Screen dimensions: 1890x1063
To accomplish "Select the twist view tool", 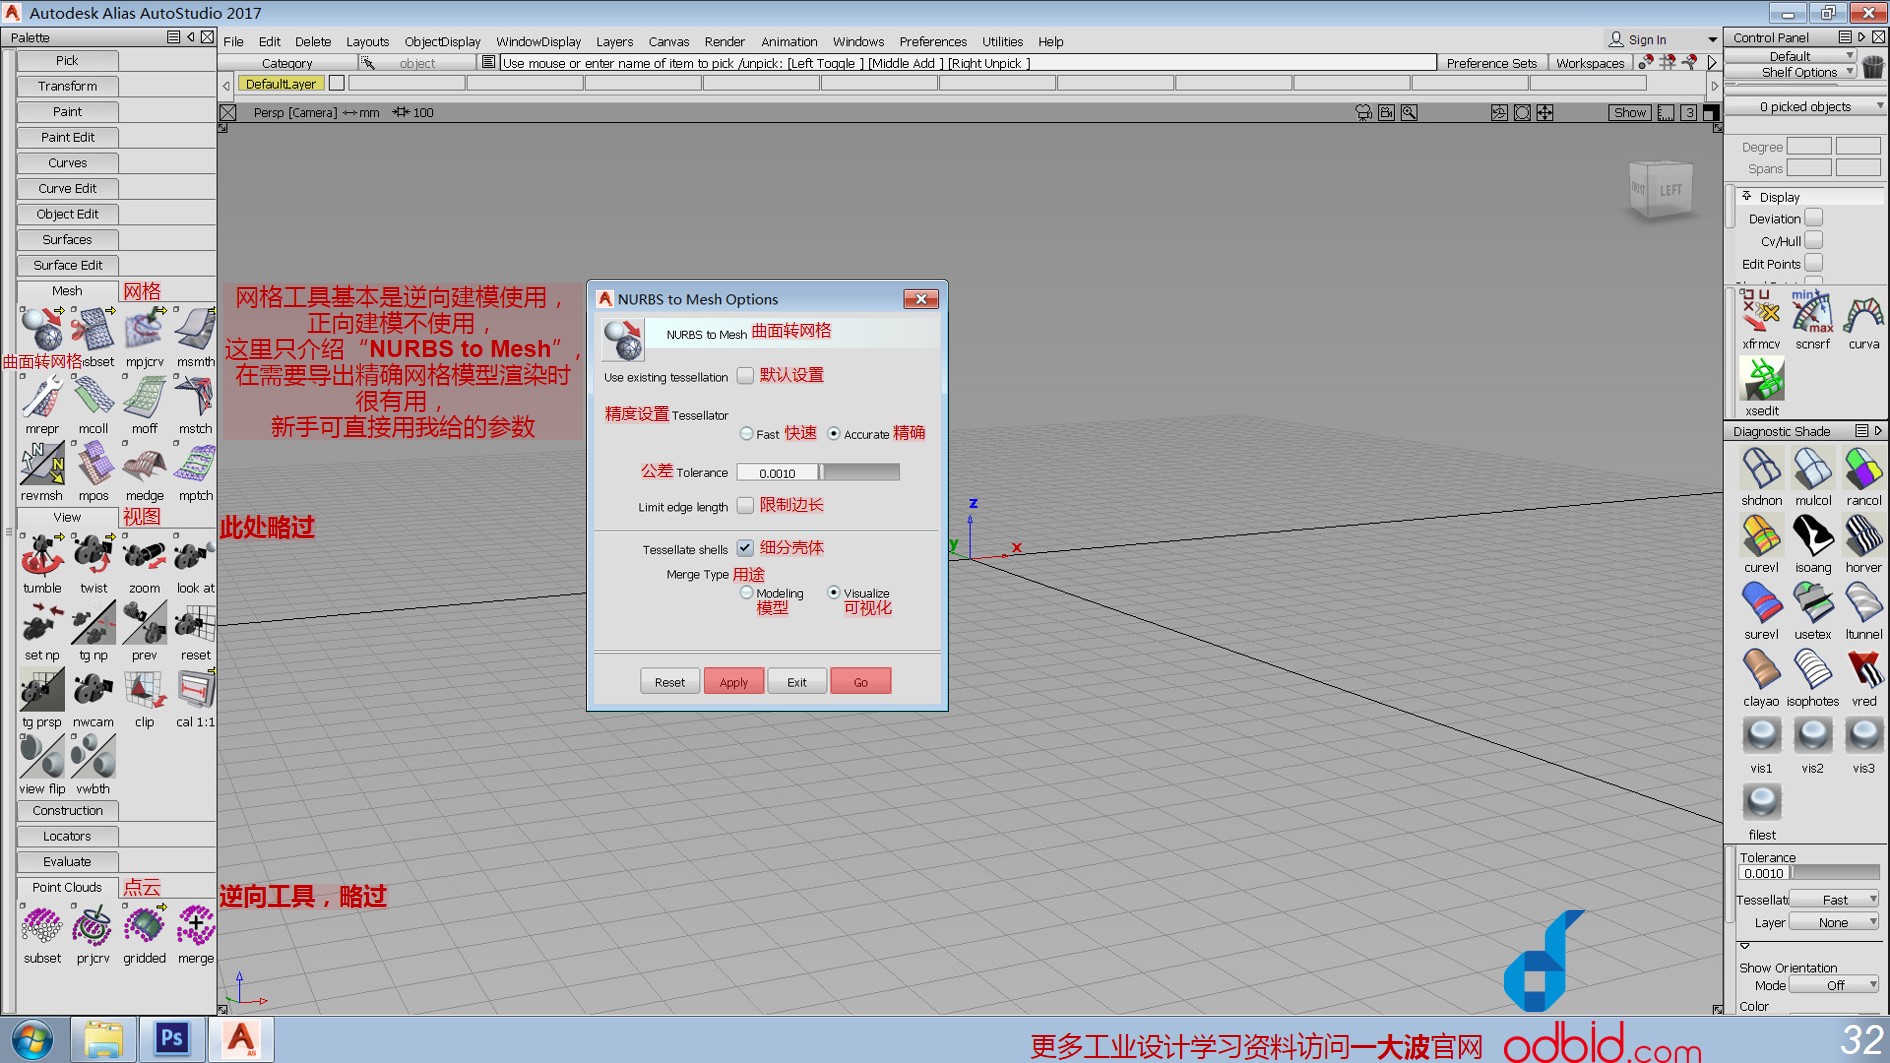I will pyautogui.click(x=93, y=555).
